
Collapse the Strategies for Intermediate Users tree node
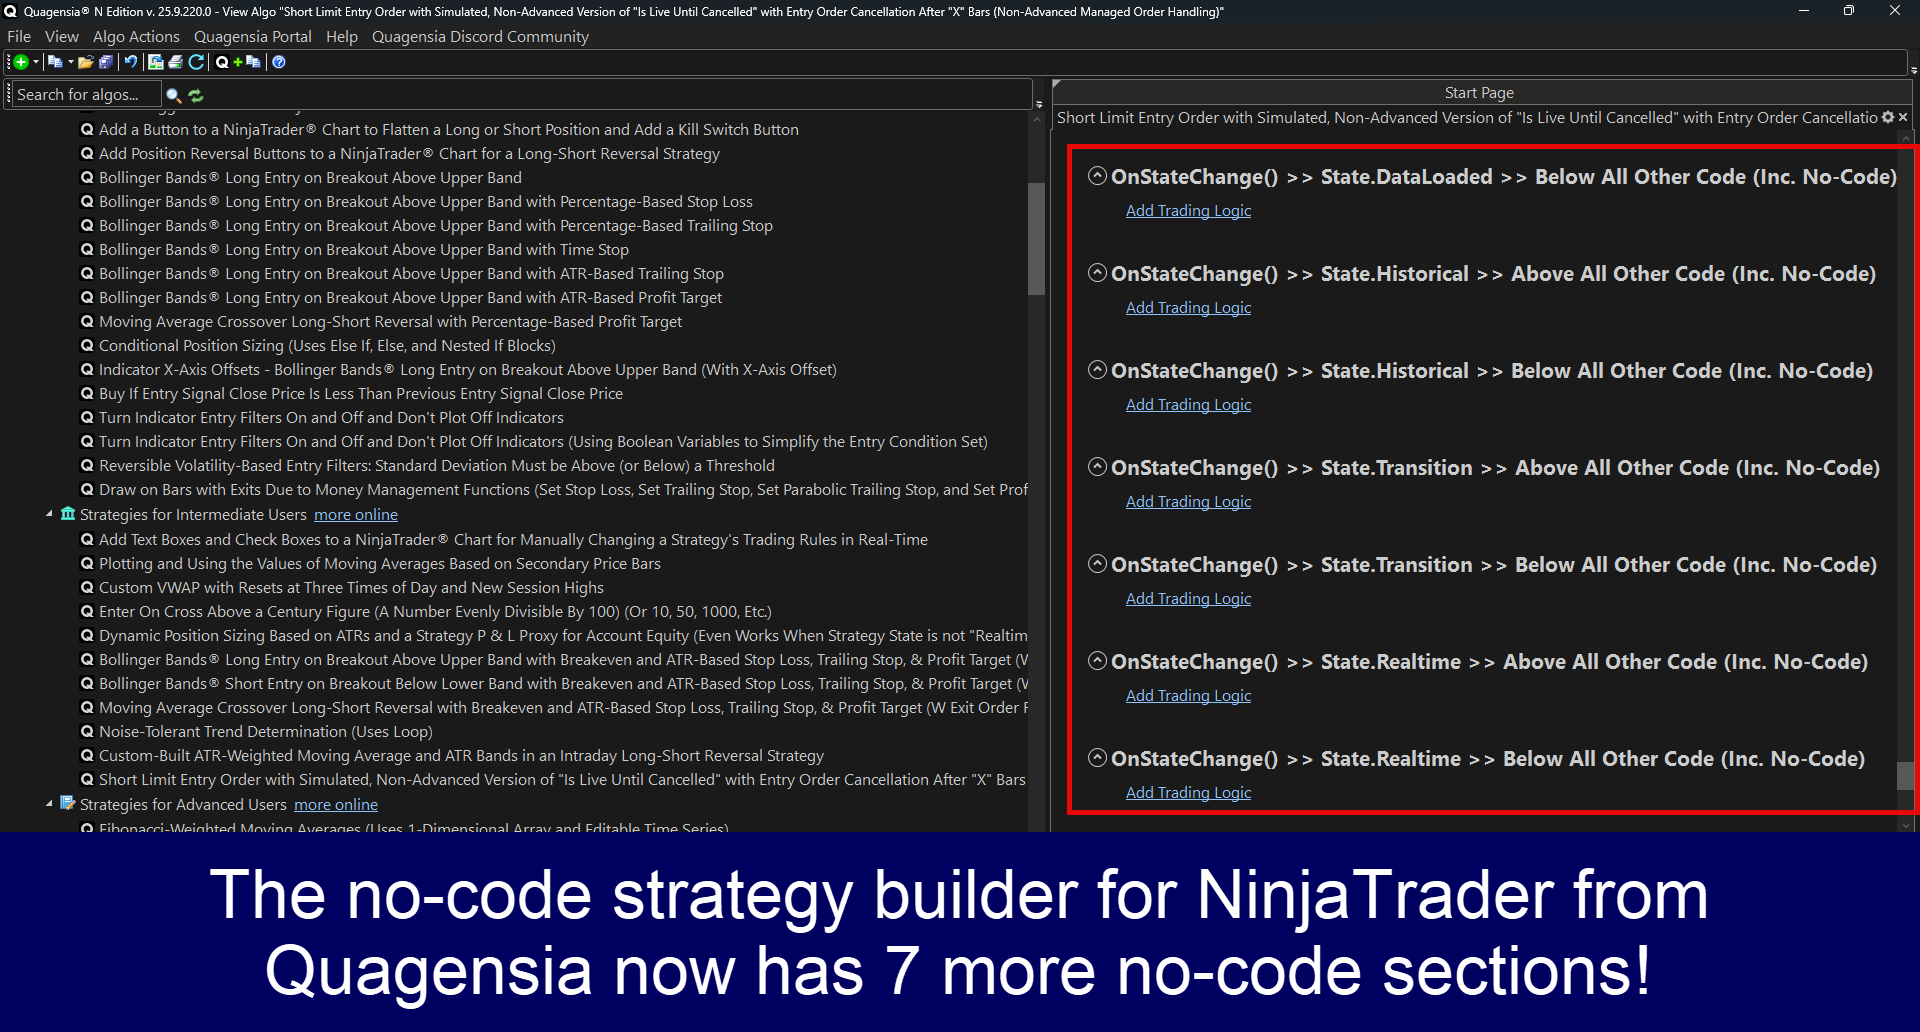49,514
